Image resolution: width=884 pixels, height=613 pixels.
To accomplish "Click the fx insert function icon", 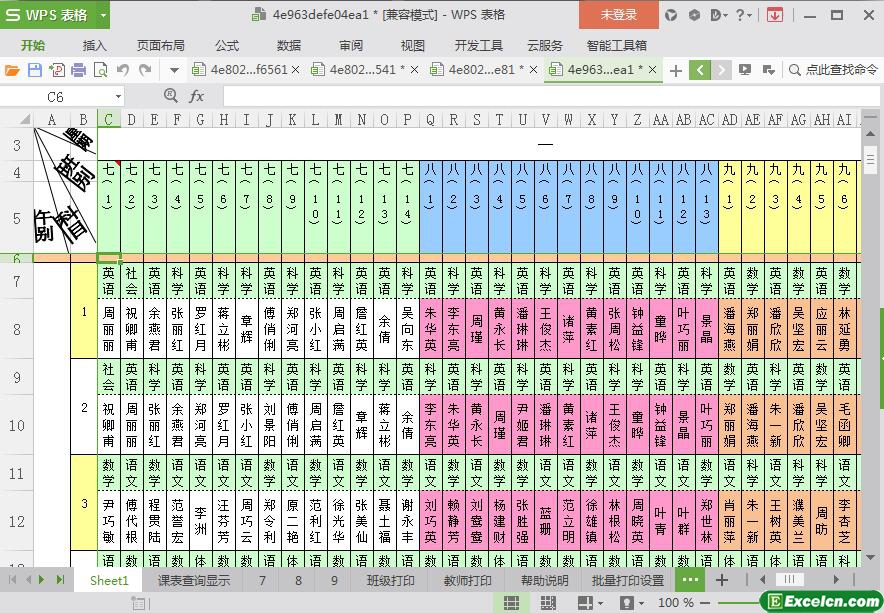I will 197,97.
